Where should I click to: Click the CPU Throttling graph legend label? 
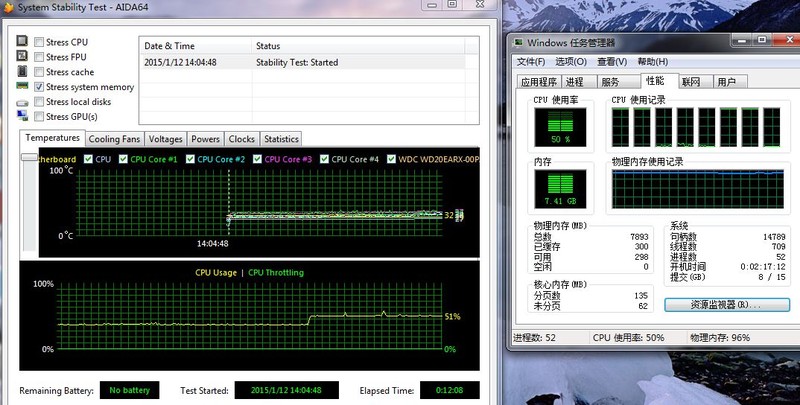[276, 272]
